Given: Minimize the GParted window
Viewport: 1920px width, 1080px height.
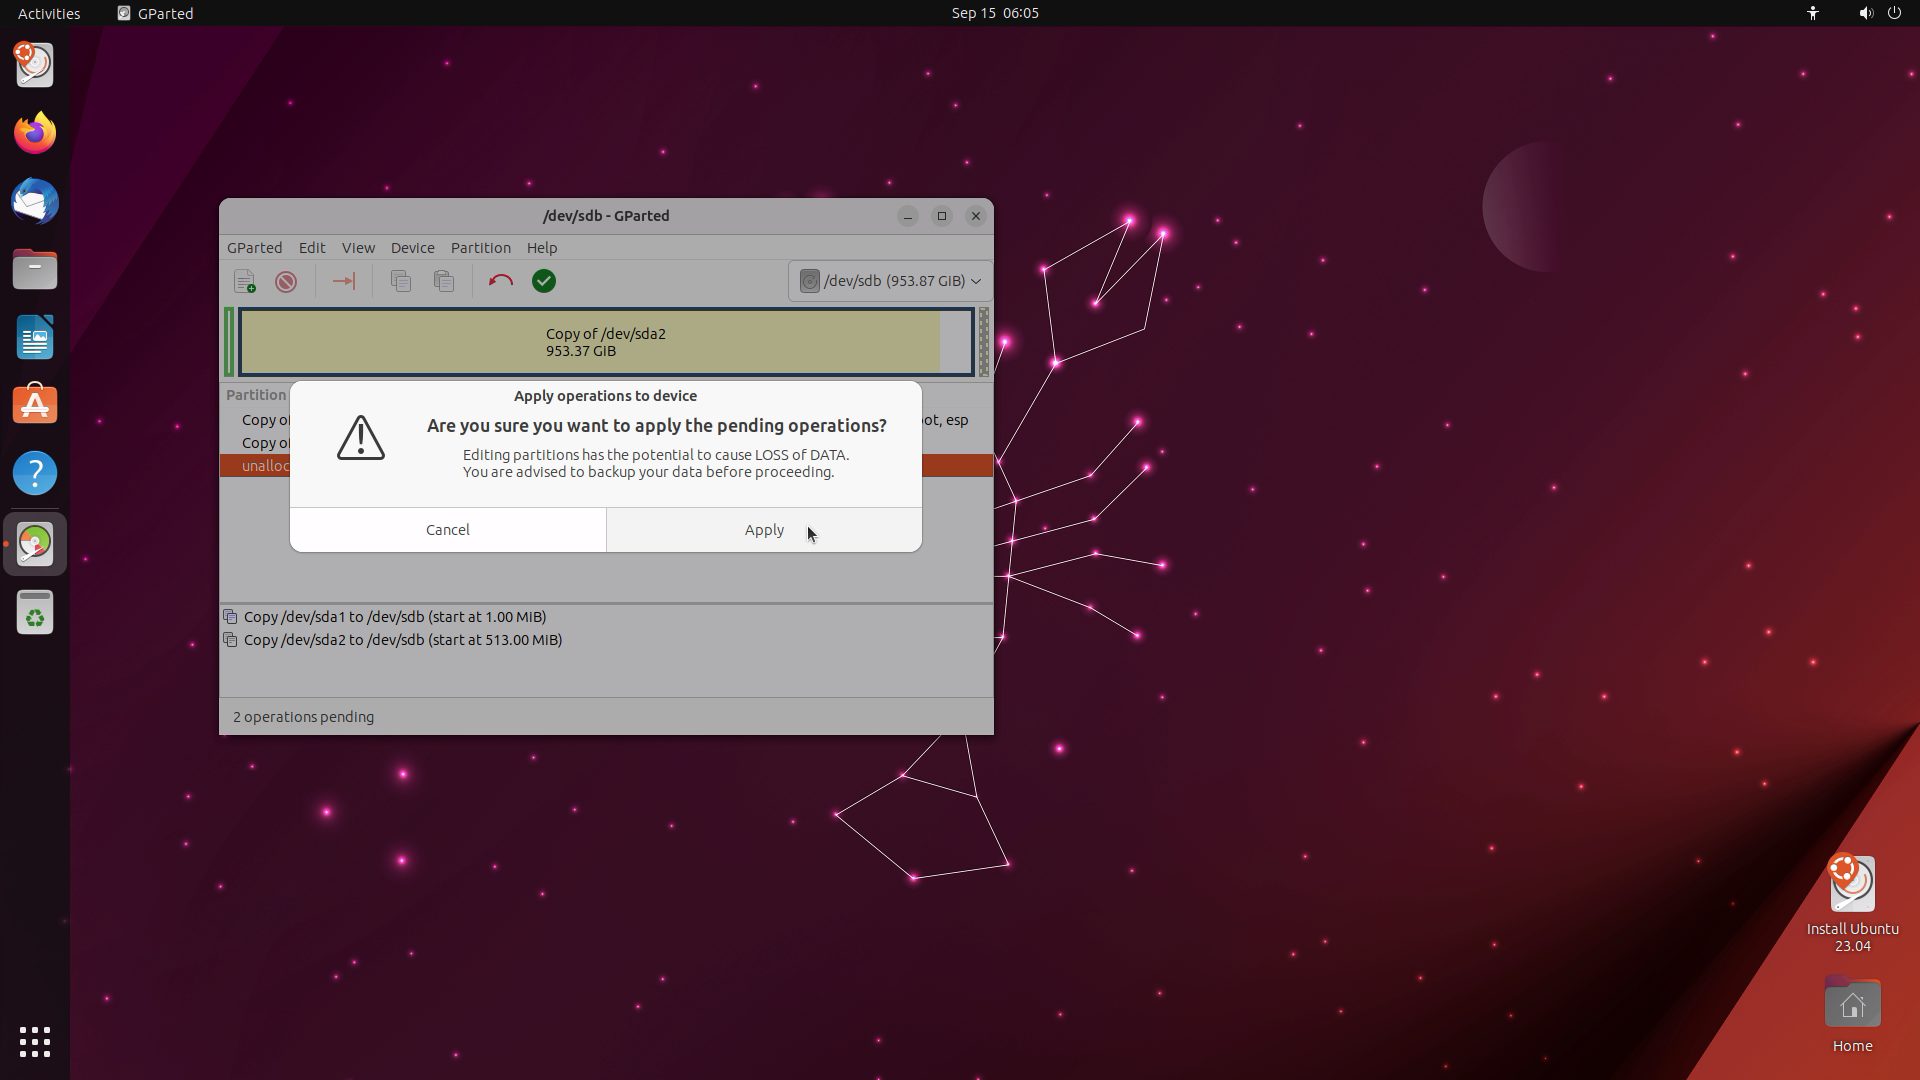Looking at the screenshot, I should (907, 216).
